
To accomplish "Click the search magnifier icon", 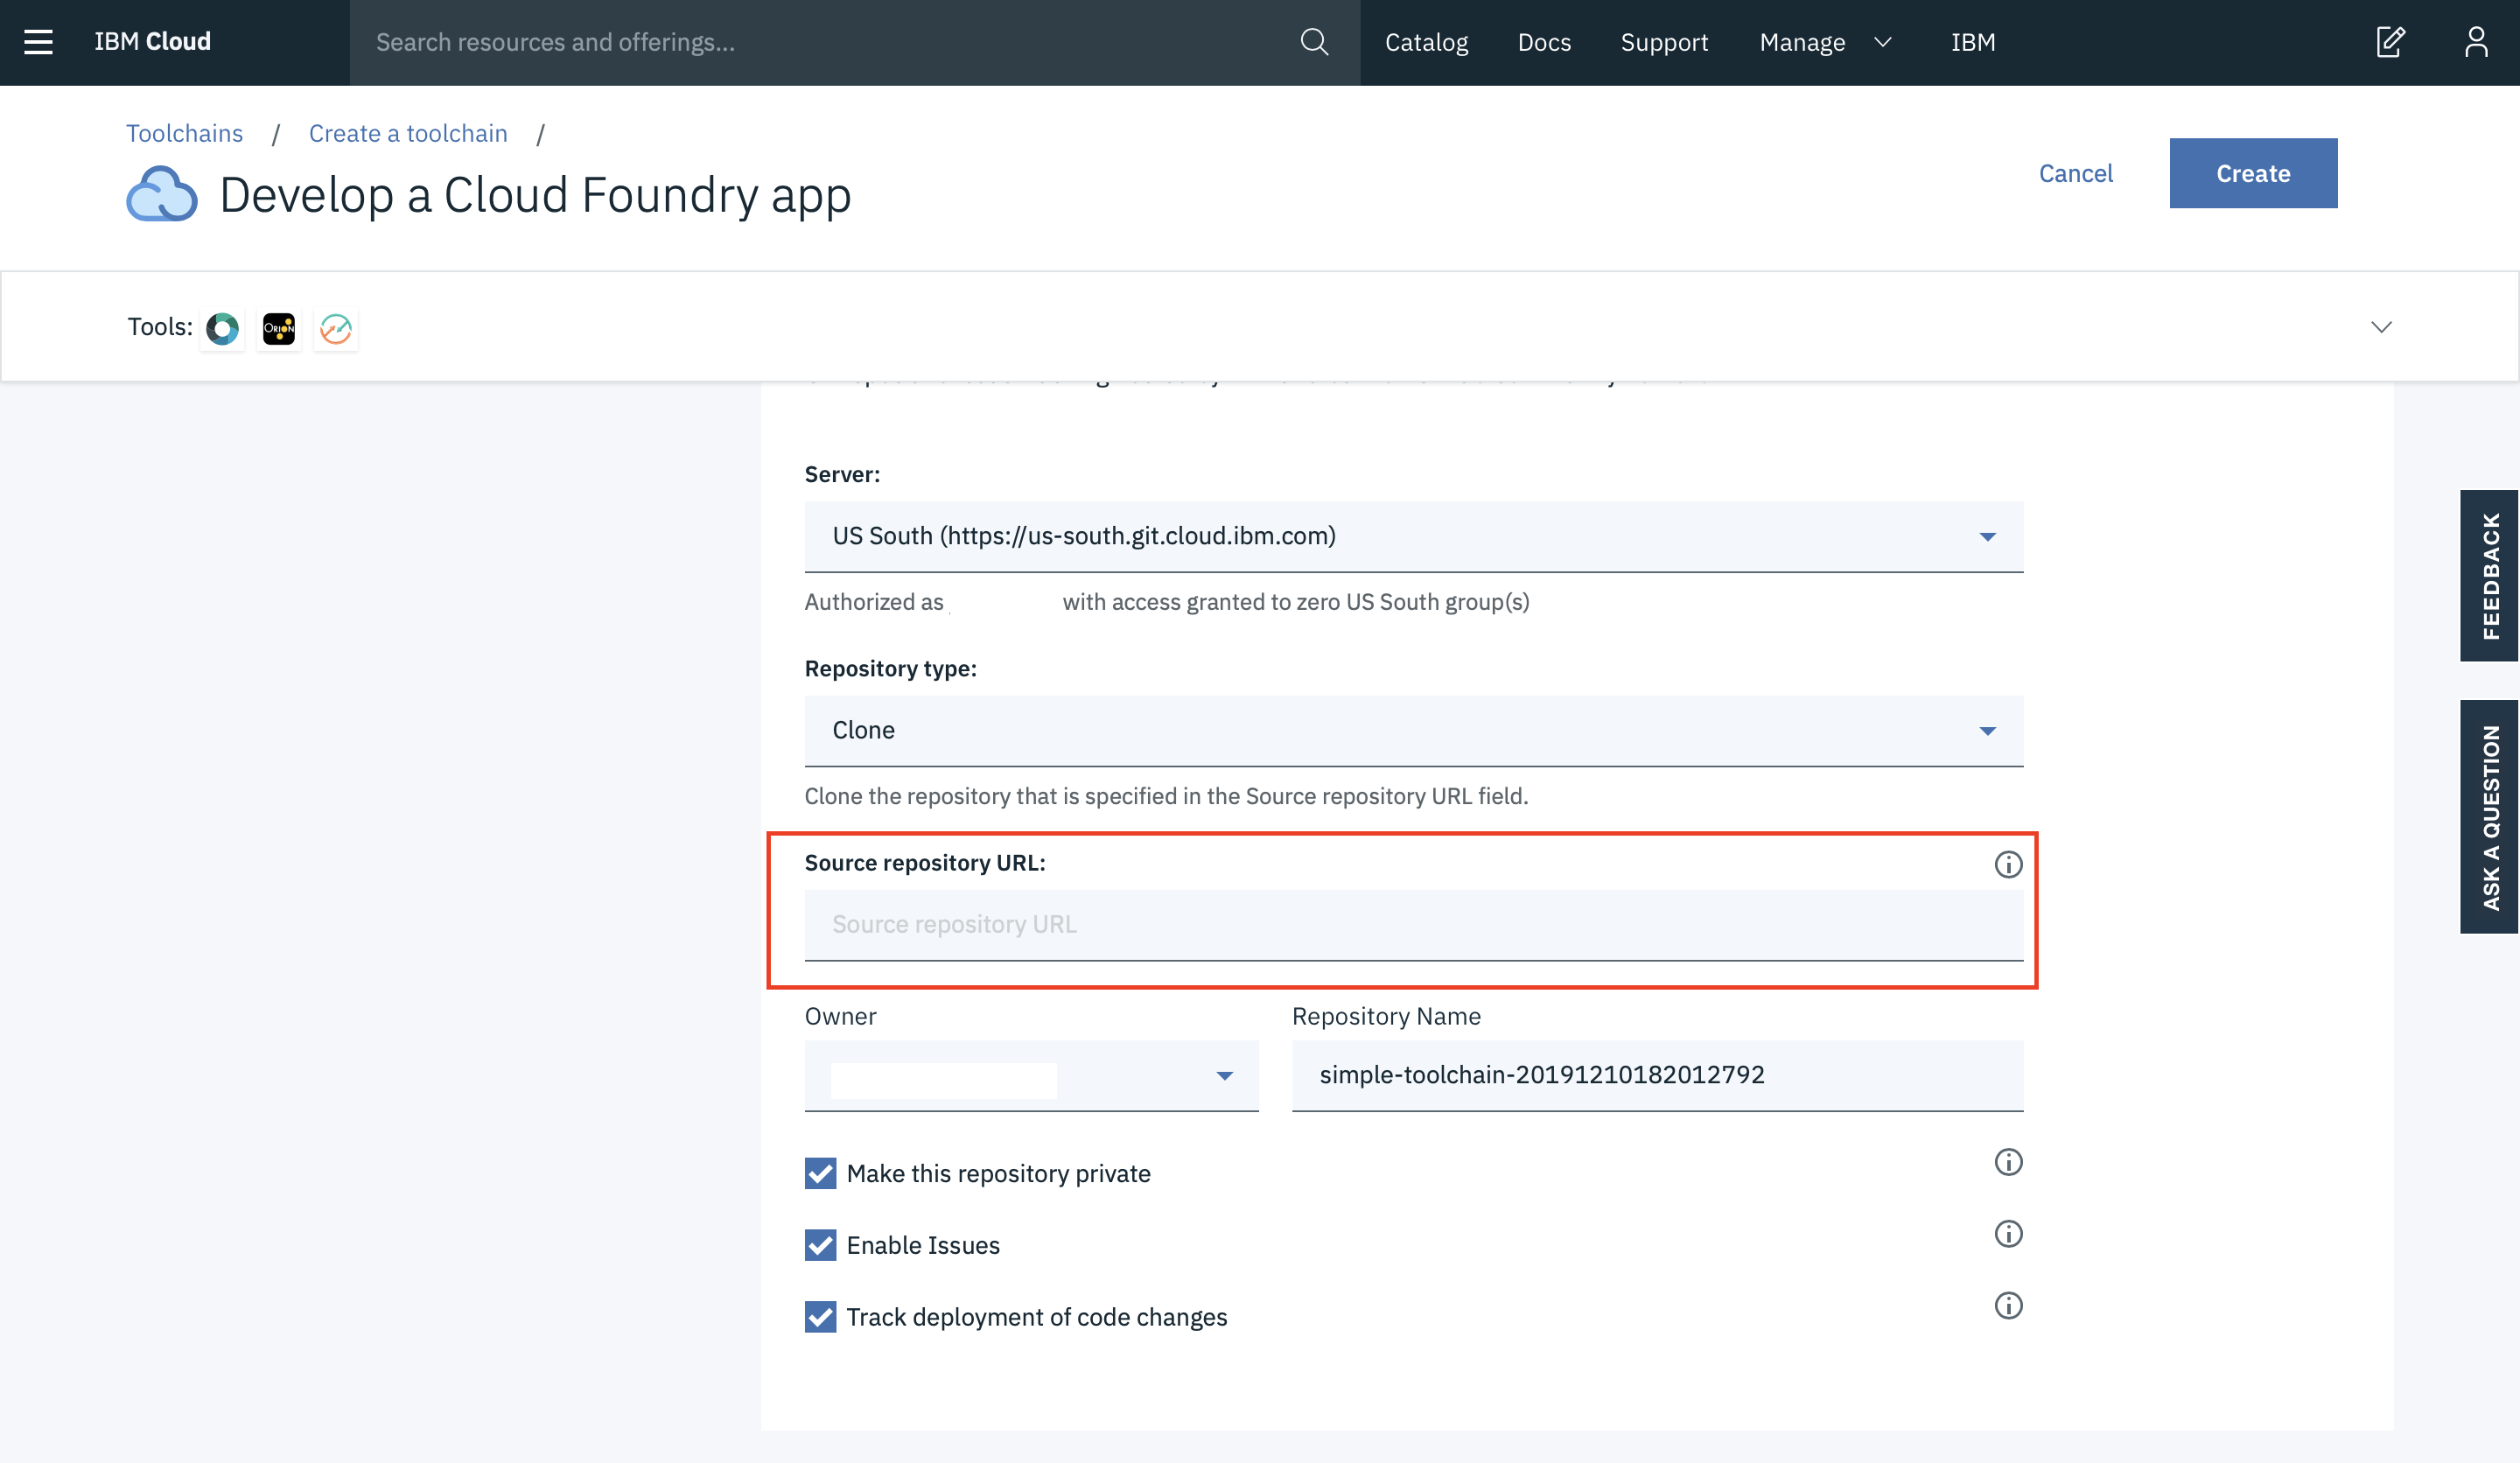I will 1314,42.
